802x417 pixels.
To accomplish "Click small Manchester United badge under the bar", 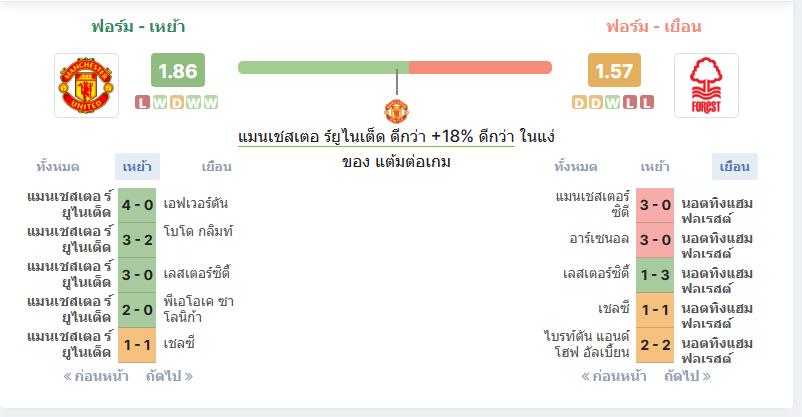I will (x=396, y=111).
